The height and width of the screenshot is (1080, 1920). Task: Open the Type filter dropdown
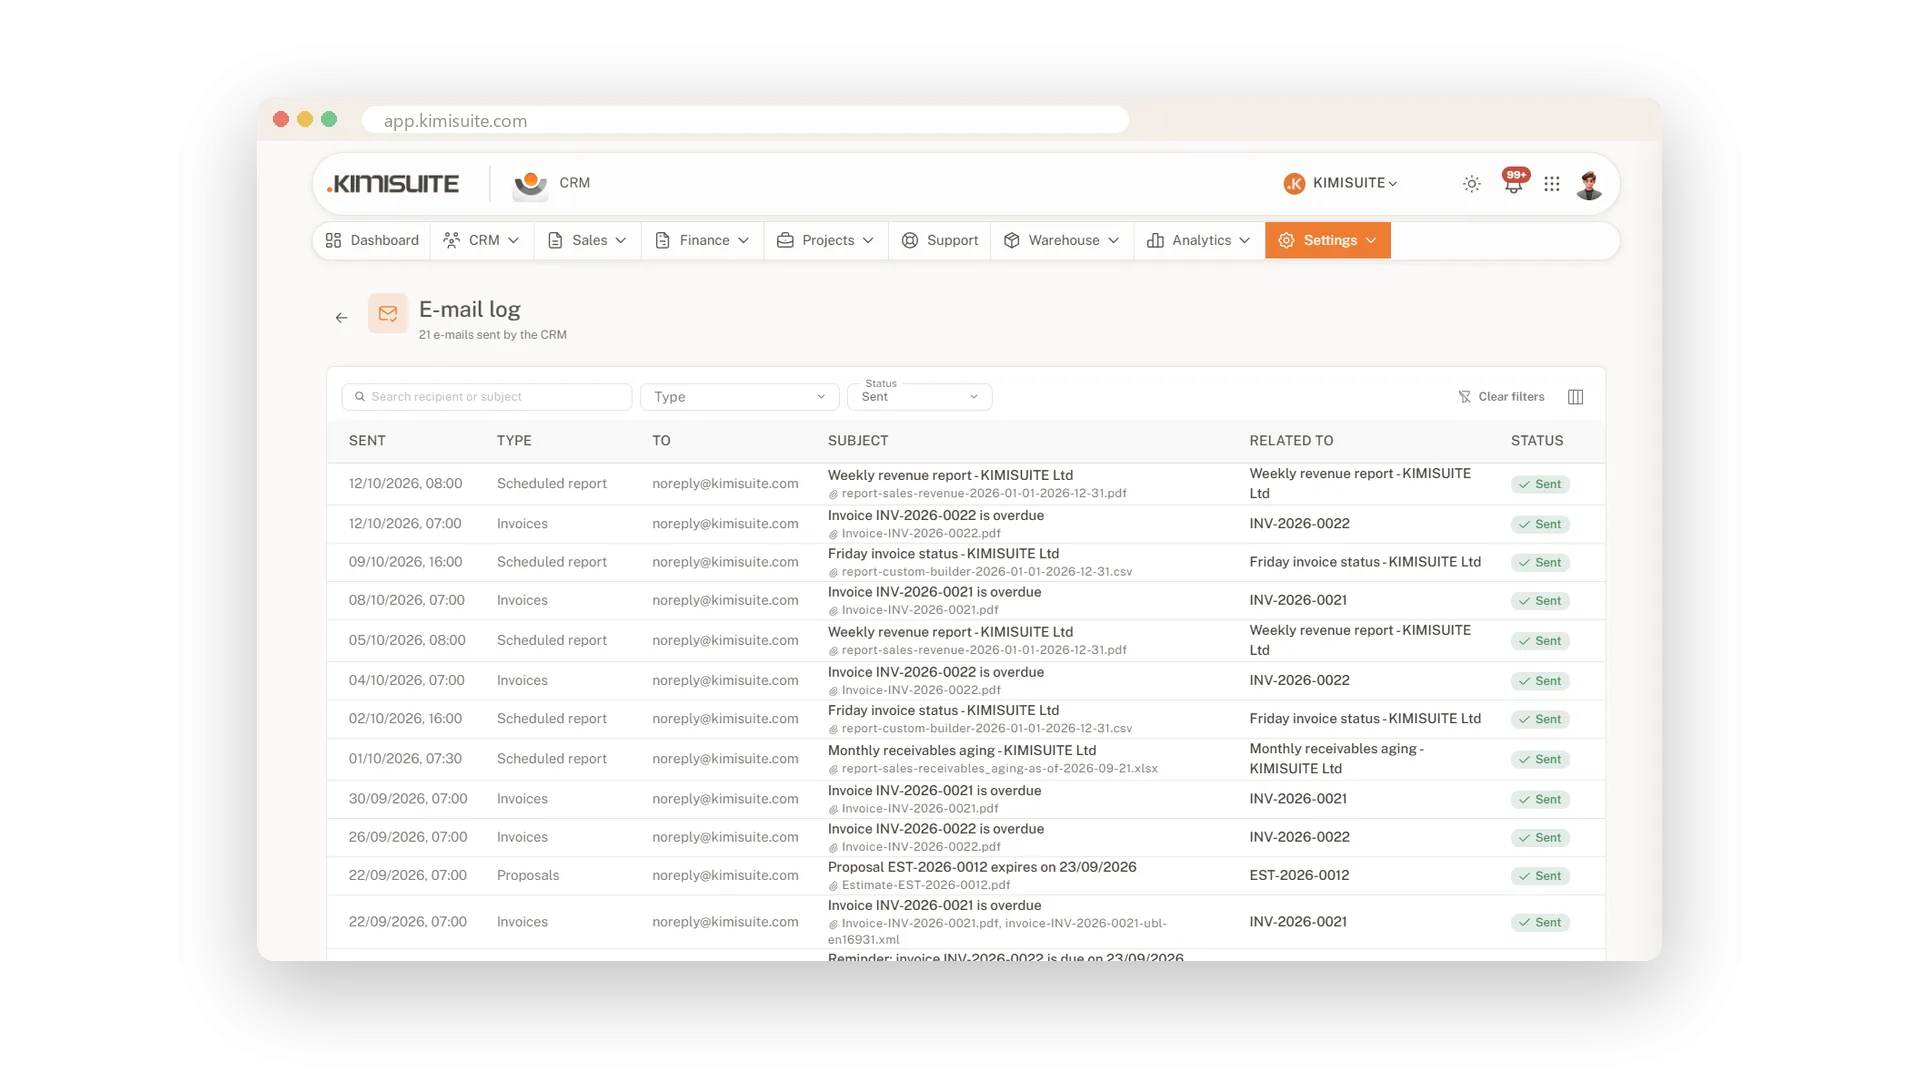point(739,397)
